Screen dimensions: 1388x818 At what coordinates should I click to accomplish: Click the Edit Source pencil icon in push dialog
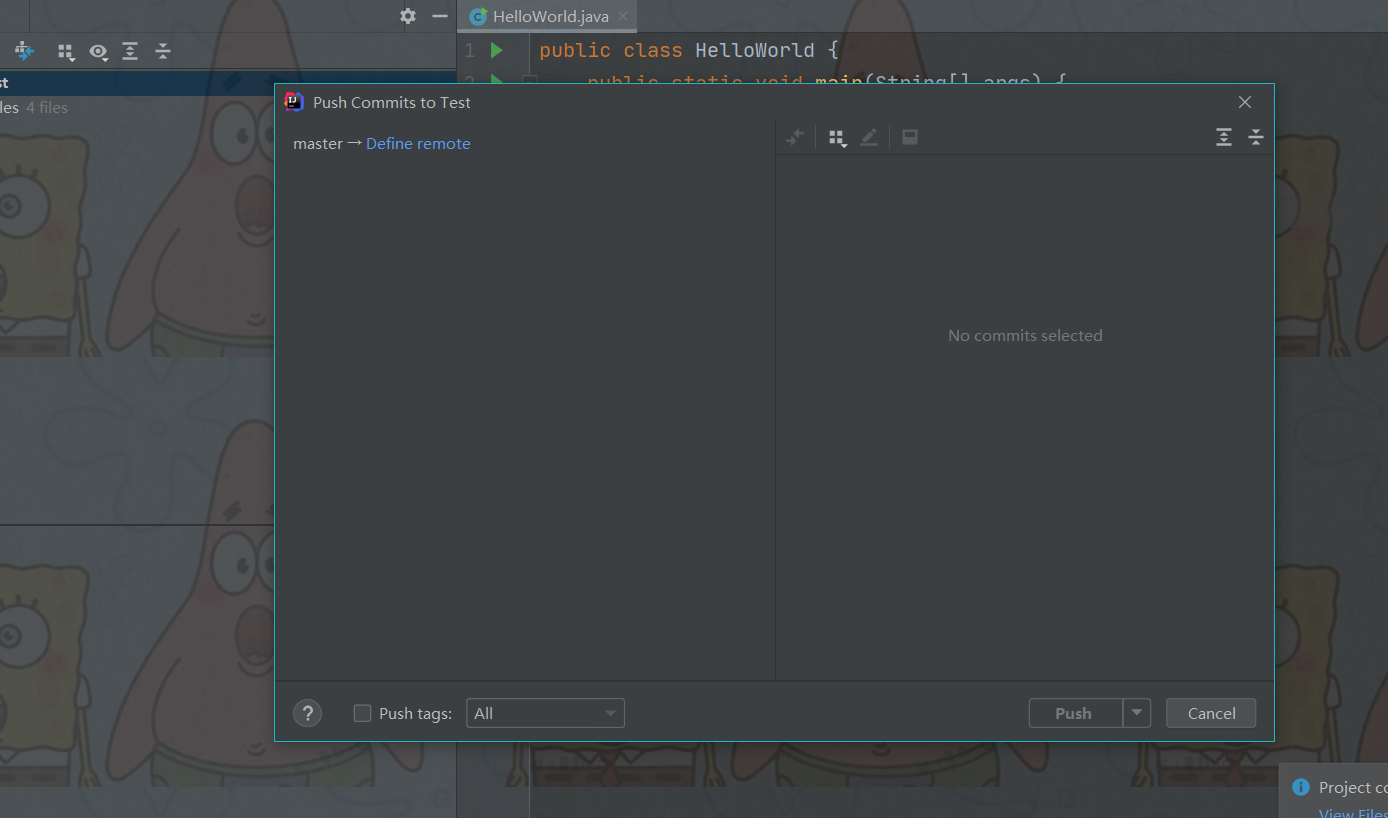[x=869, y=137]
